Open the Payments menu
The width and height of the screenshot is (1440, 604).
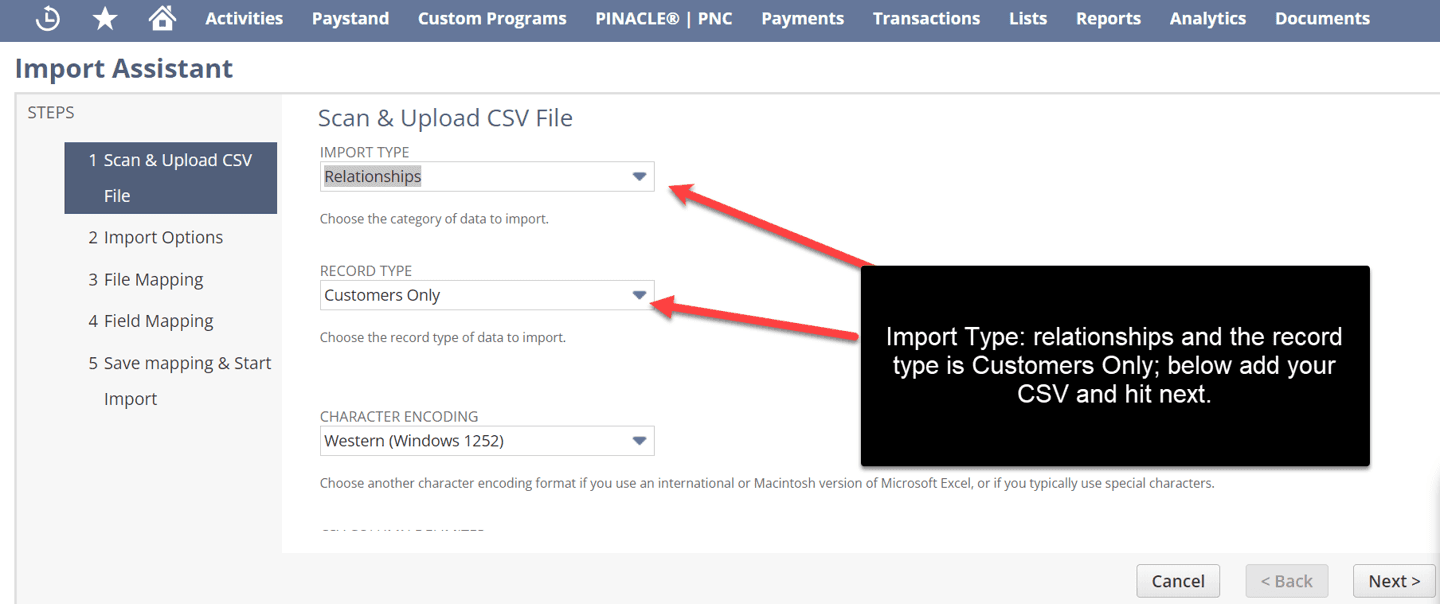tap(802, 18)
